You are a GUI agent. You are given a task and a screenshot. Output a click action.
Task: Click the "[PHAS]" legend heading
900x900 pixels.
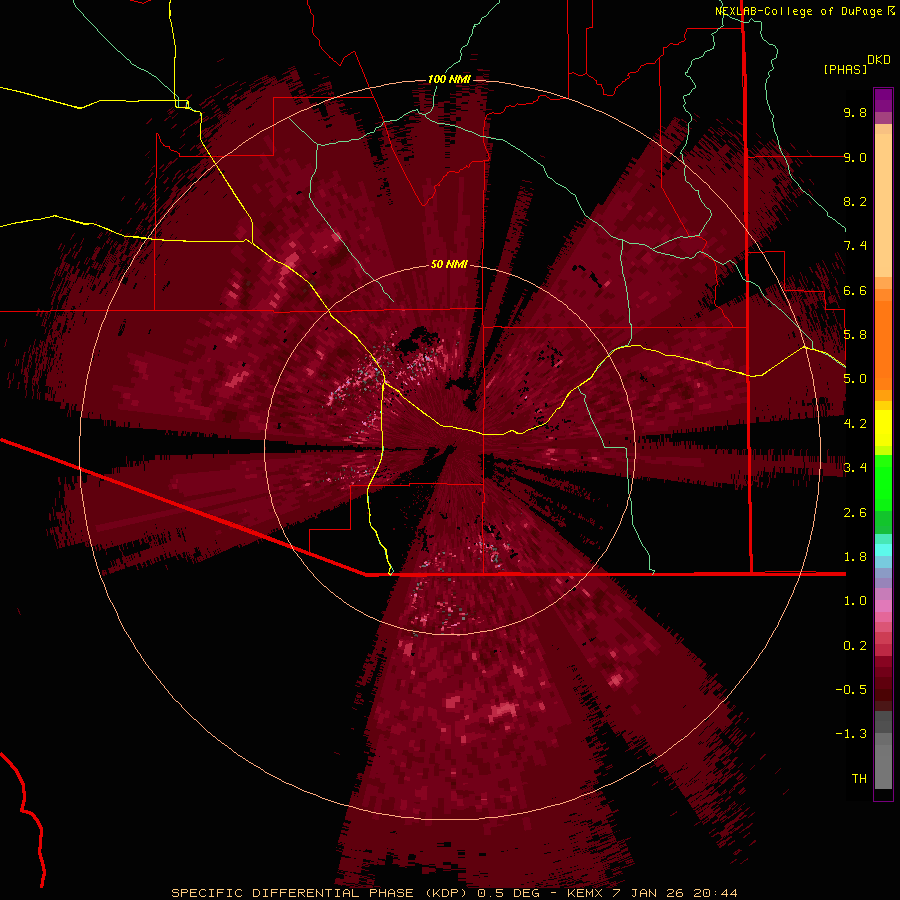point(845,69)
